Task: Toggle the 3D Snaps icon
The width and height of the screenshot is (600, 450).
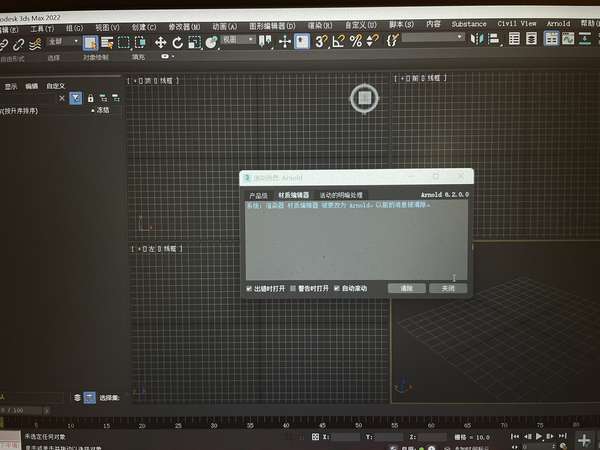Action: click(321, 41)
